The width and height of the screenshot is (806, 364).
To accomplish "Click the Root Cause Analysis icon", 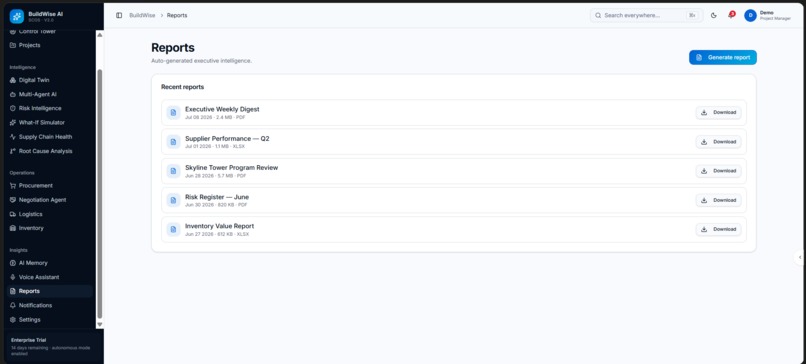I will click(x=13, y=151).
